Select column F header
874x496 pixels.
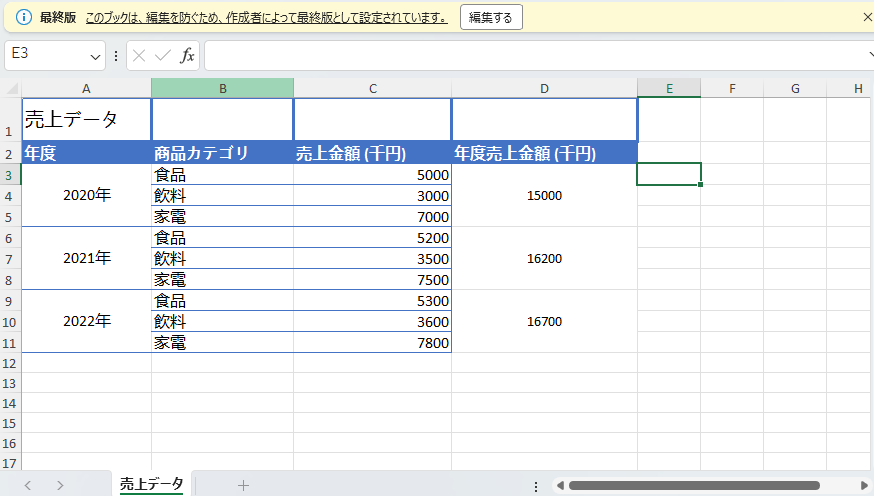tap(732, 88)
